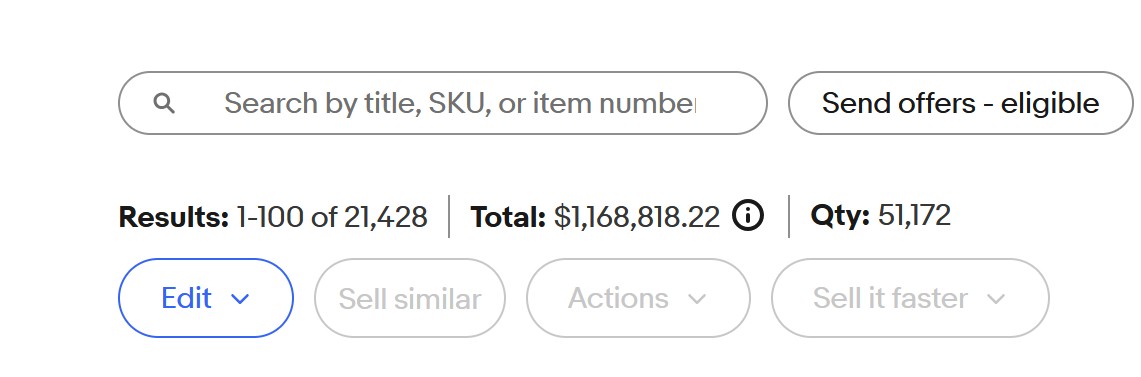Select the bold Total: label

pyautogui.click(x=508, y=216)
